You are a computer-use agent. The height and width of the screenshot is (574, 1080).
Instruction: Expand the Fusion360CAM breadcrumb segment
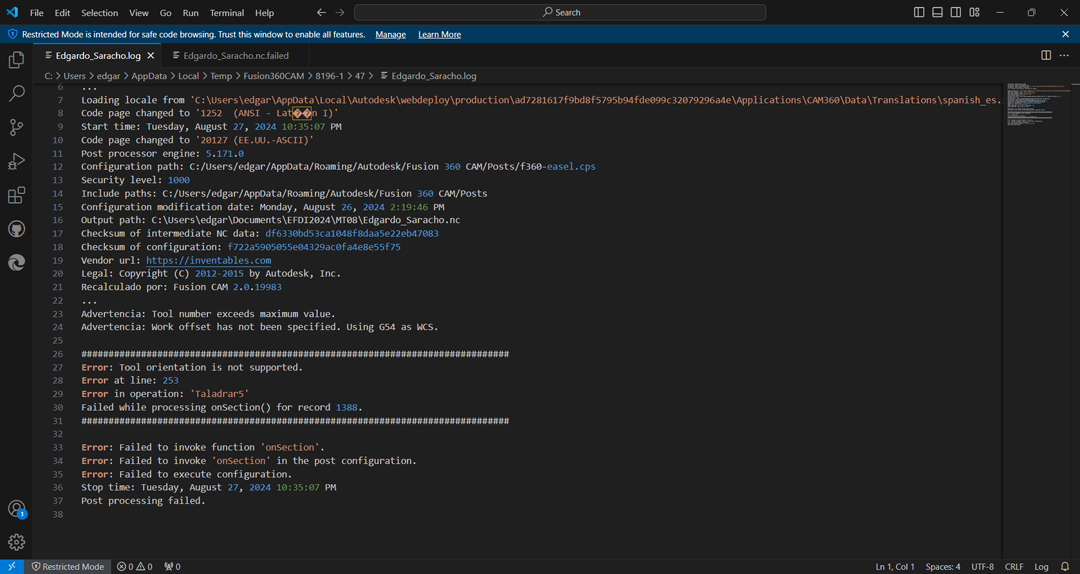pos(274,76)
